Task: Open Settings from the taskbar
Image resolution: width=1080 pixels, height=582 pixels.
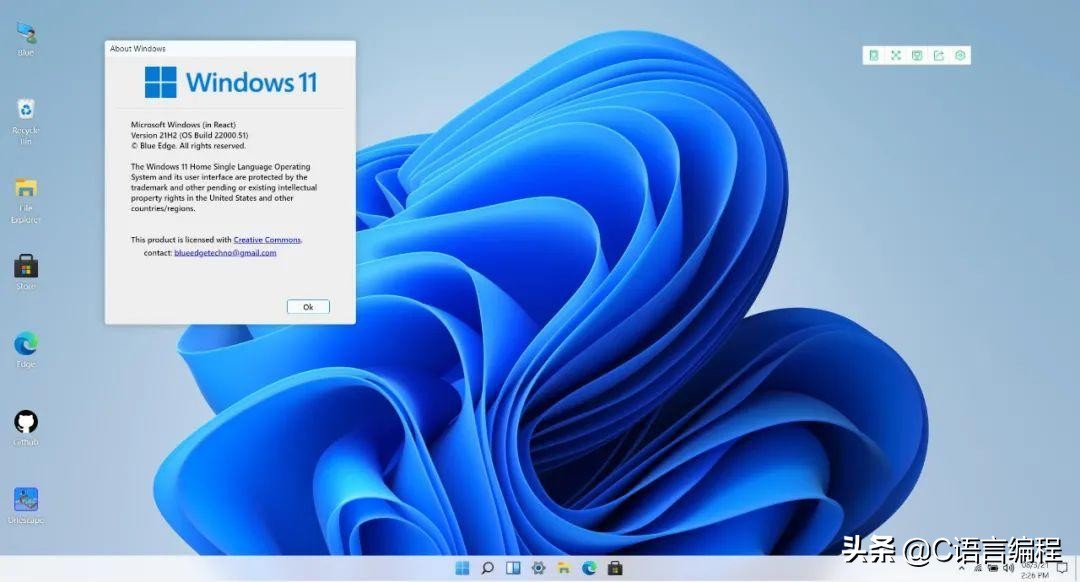Action: click(x=537, y=567)
